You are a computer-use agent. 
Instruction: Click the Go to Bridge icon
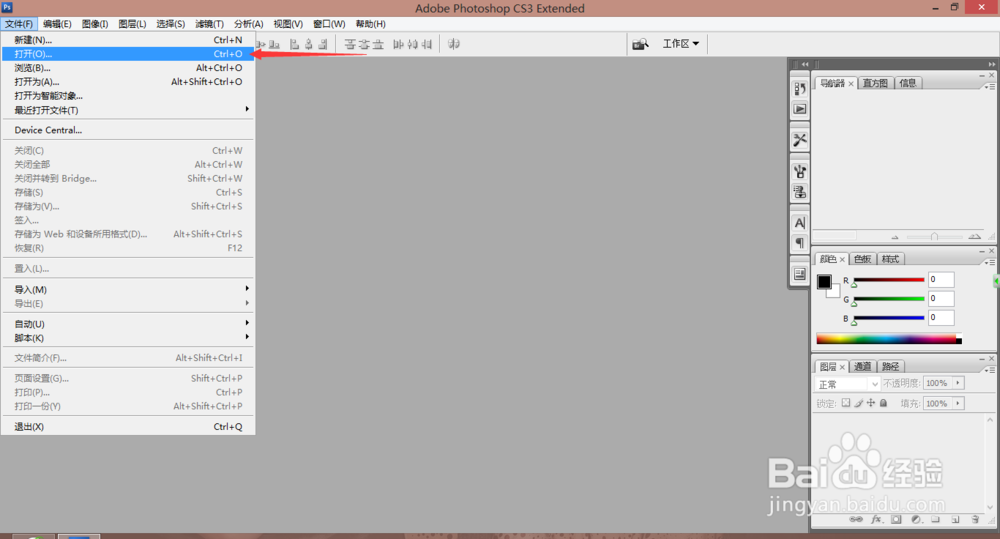click(640, 44)
